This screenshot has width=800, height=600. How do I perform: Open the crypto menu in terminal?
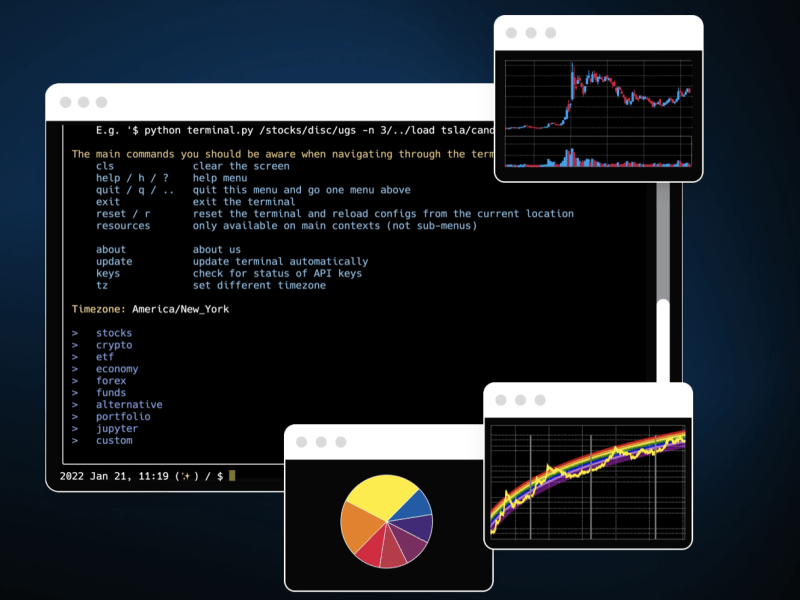(113, 345)
